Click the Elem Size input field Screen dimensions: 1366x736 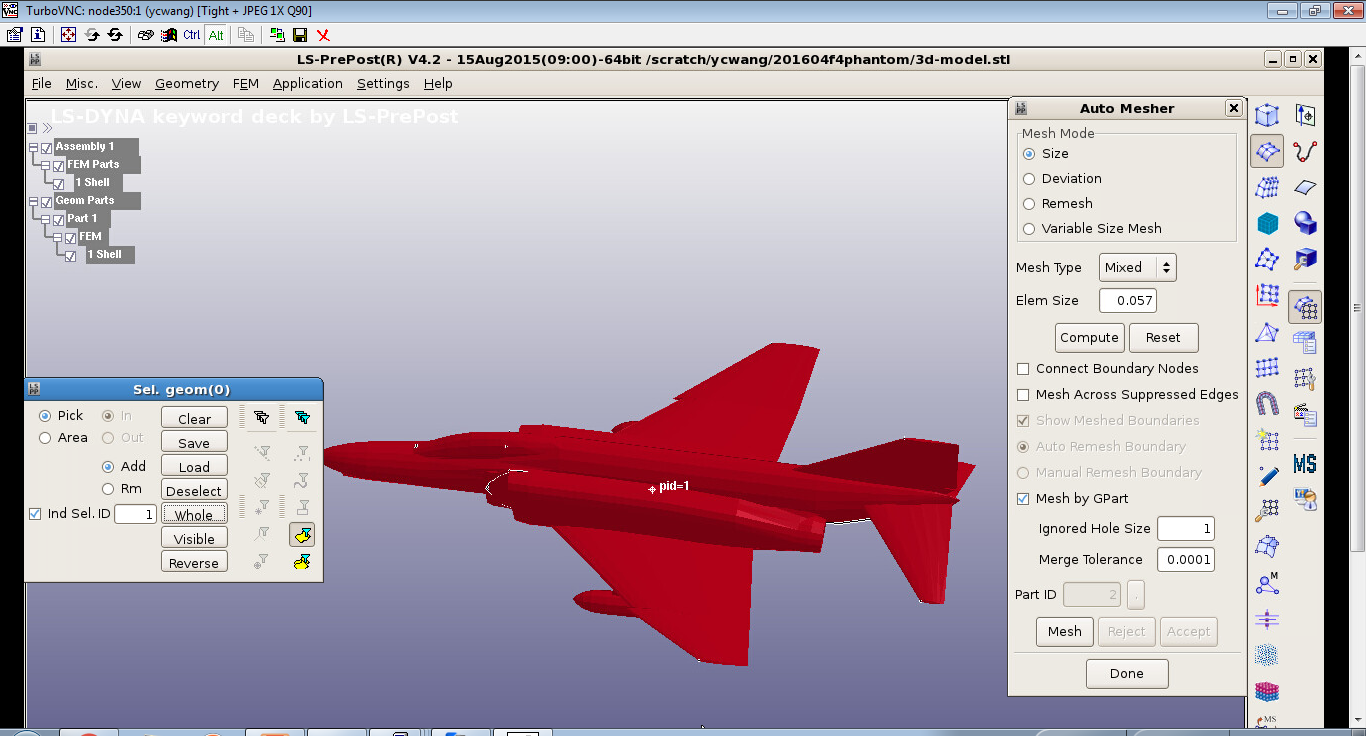1127,301
